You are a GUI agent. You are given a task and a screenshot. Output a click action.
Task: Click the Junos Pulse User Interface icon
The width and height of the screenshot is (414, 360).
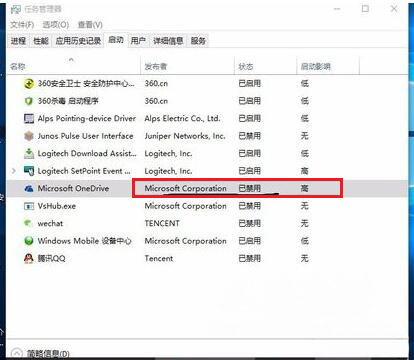29,136
